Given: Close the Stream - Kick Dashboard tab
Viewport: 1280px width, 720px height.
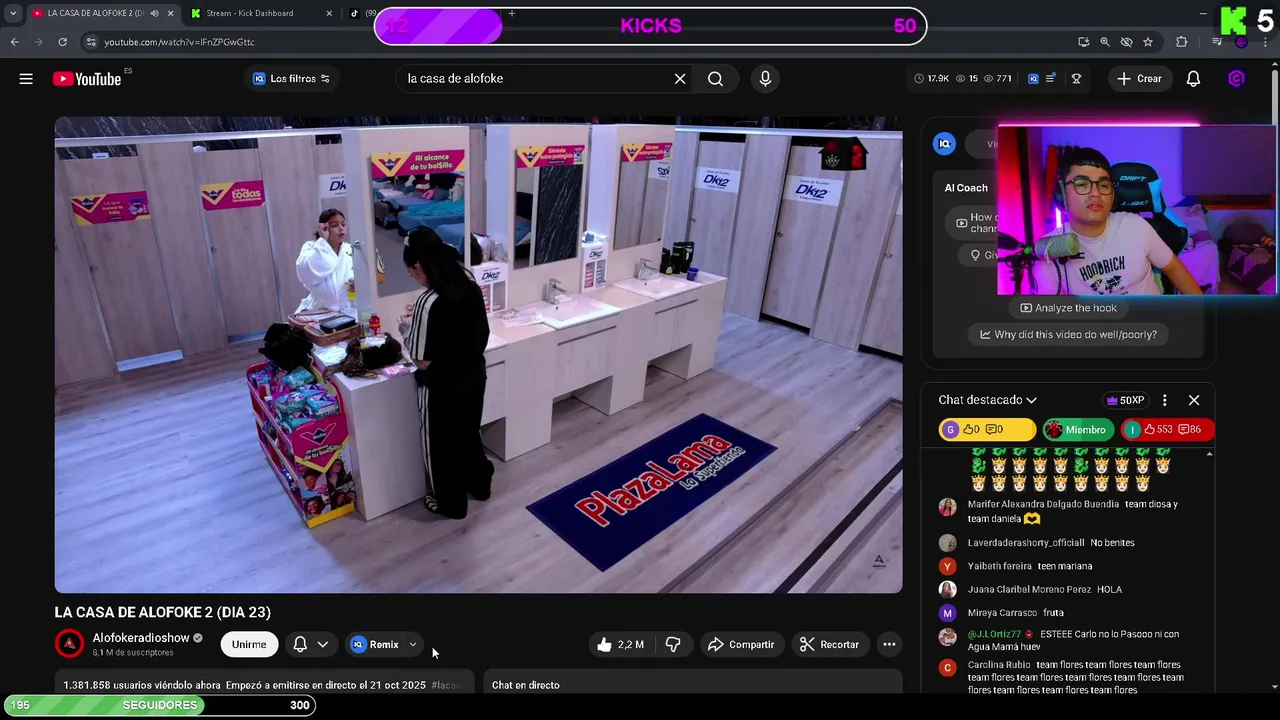Looking at the screenshot, I should (329, 13).
